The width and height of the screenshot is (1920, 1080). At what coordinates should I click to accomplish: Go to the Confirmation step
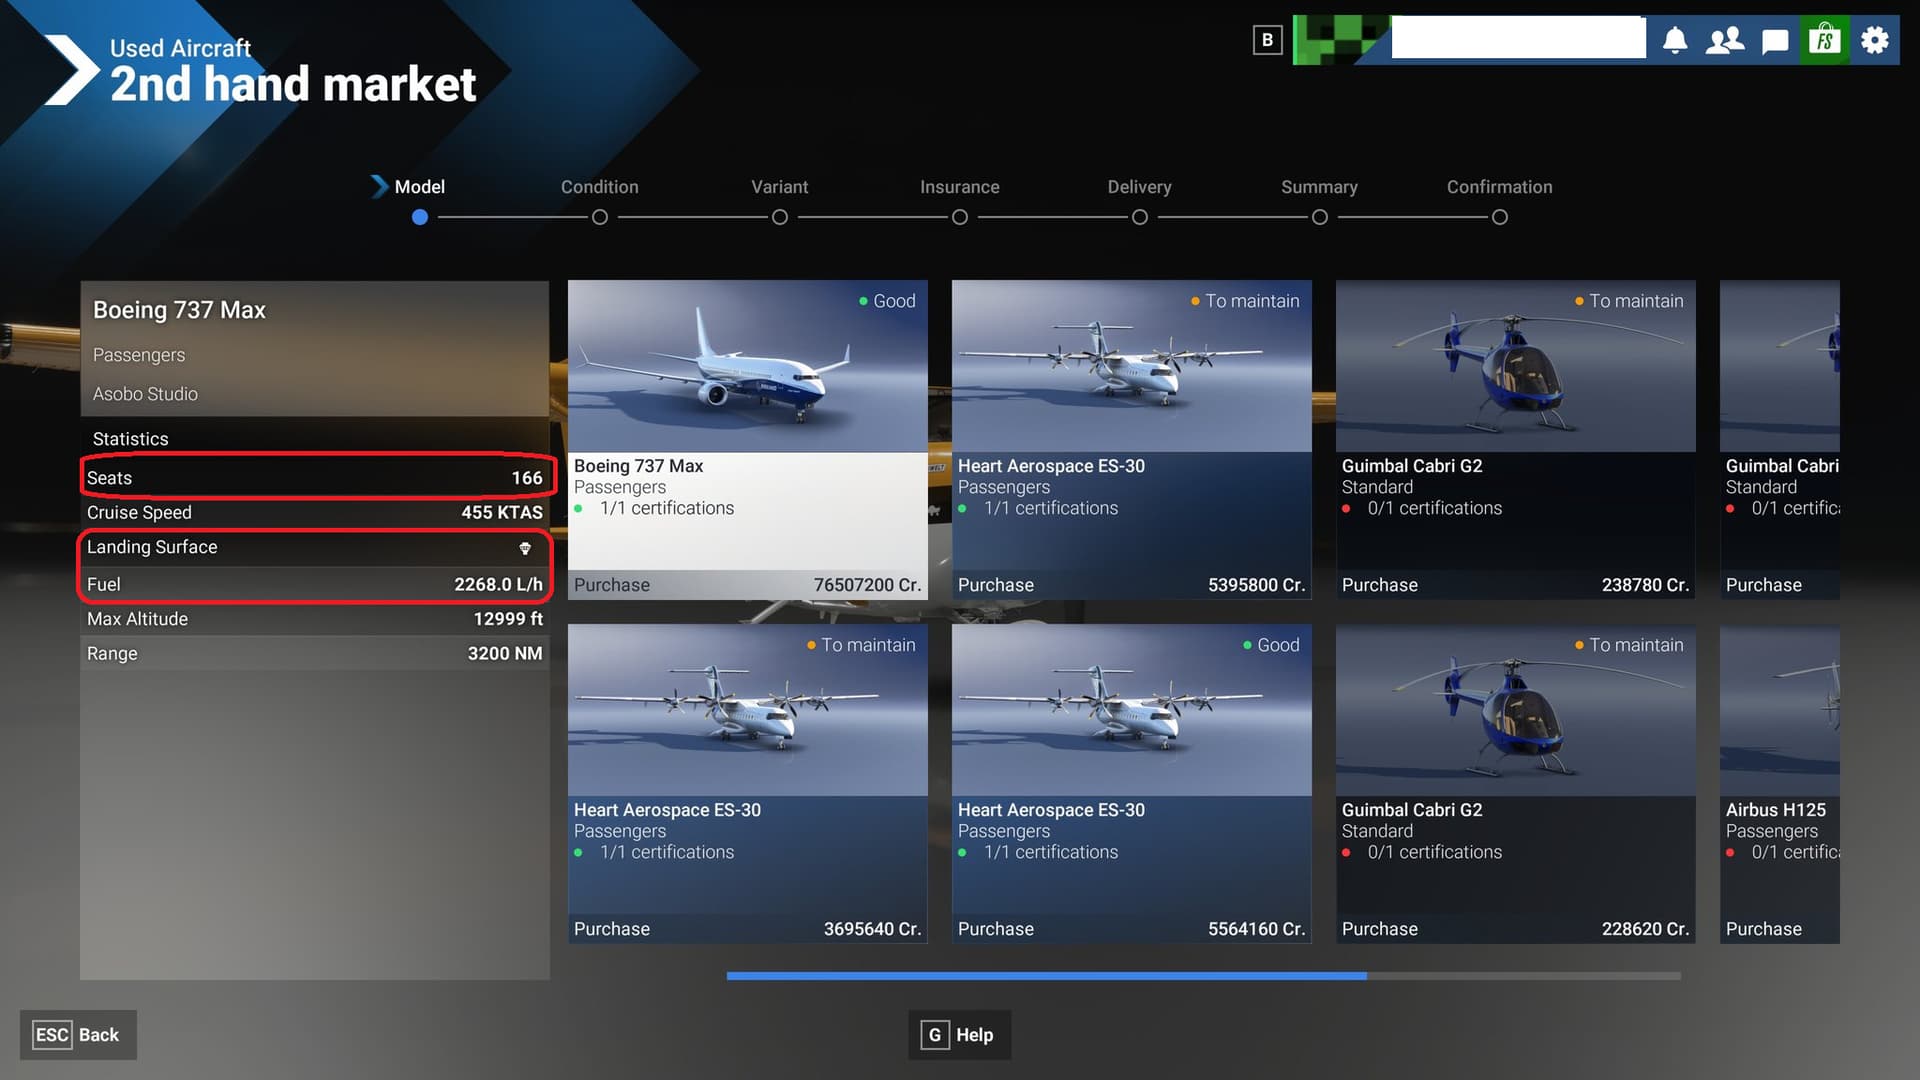coord(1499,187)
